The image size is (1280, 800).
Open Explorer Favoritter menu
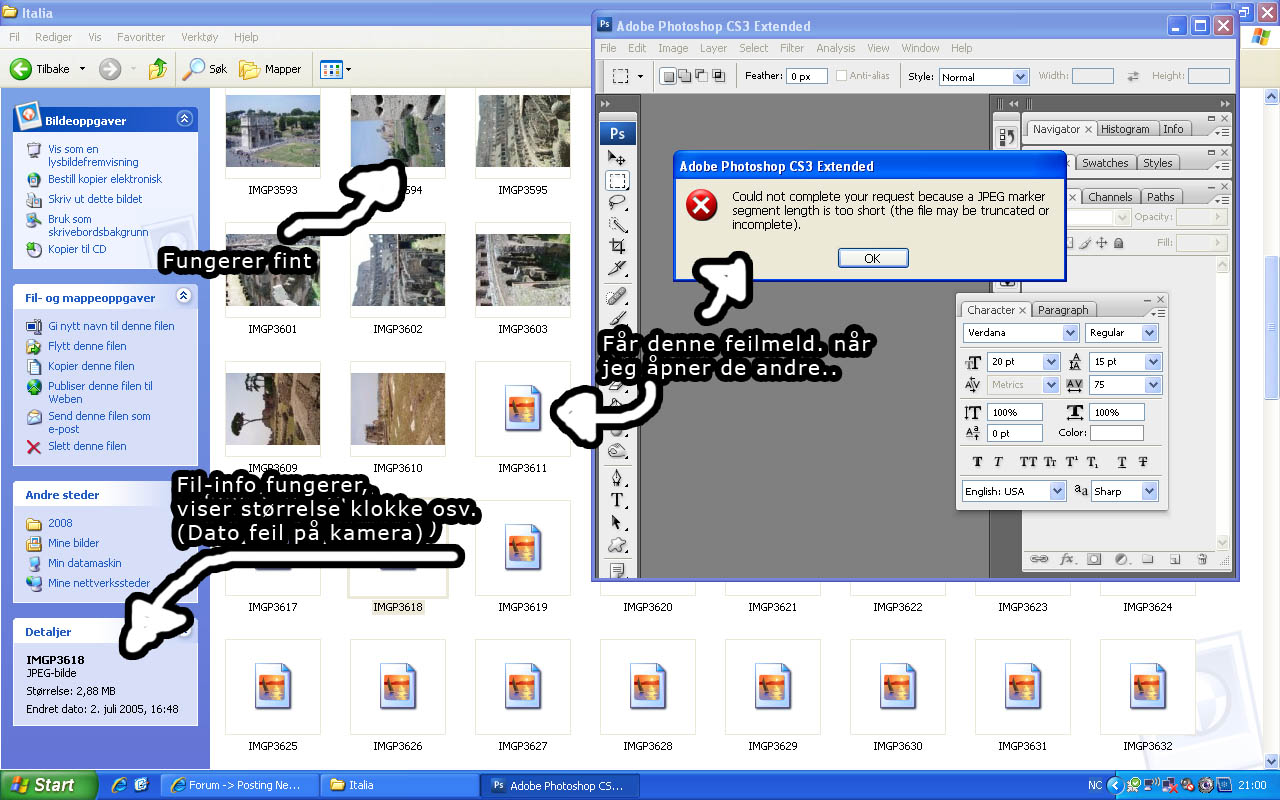[x=141, y=37]
